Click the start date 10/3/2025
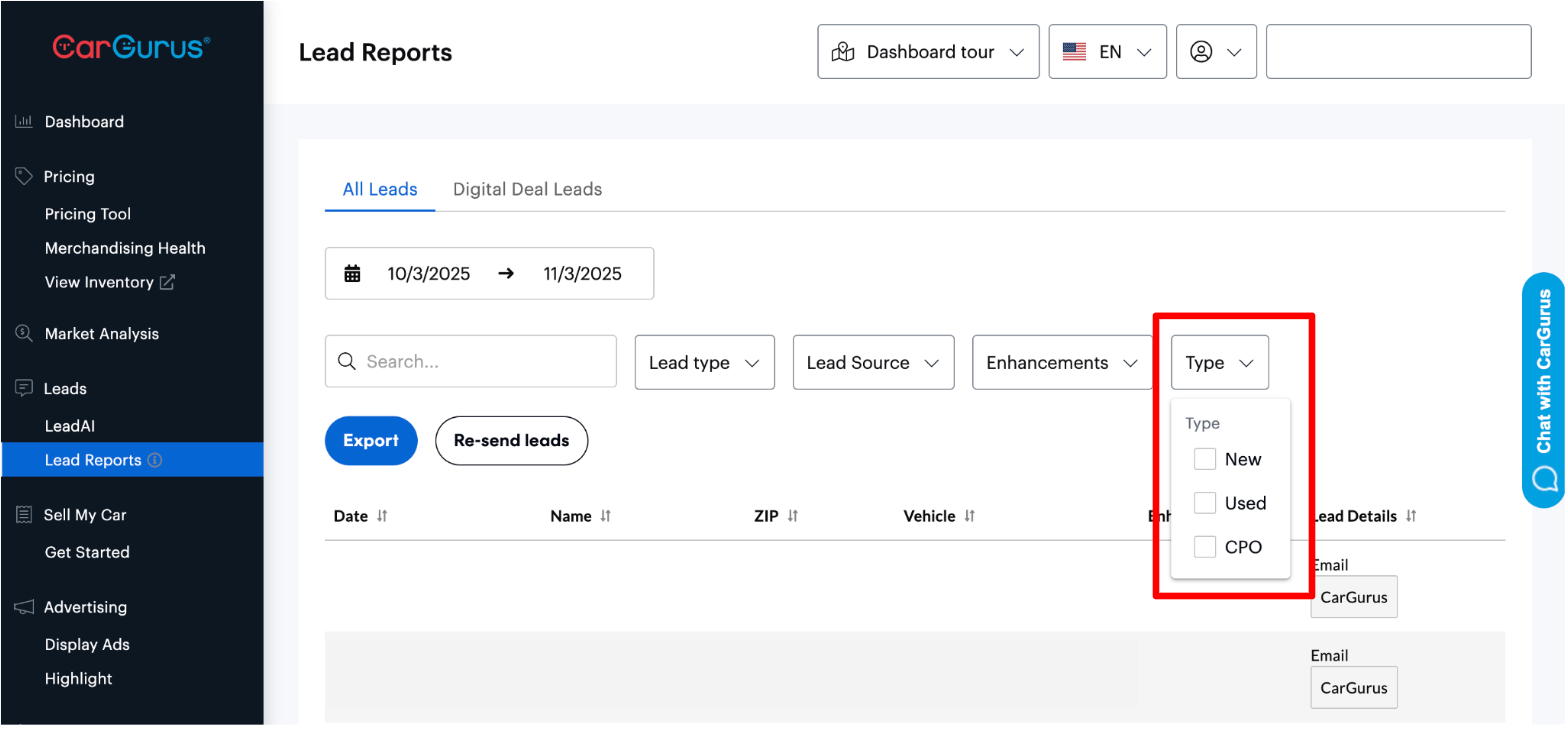 click(429, 274)
